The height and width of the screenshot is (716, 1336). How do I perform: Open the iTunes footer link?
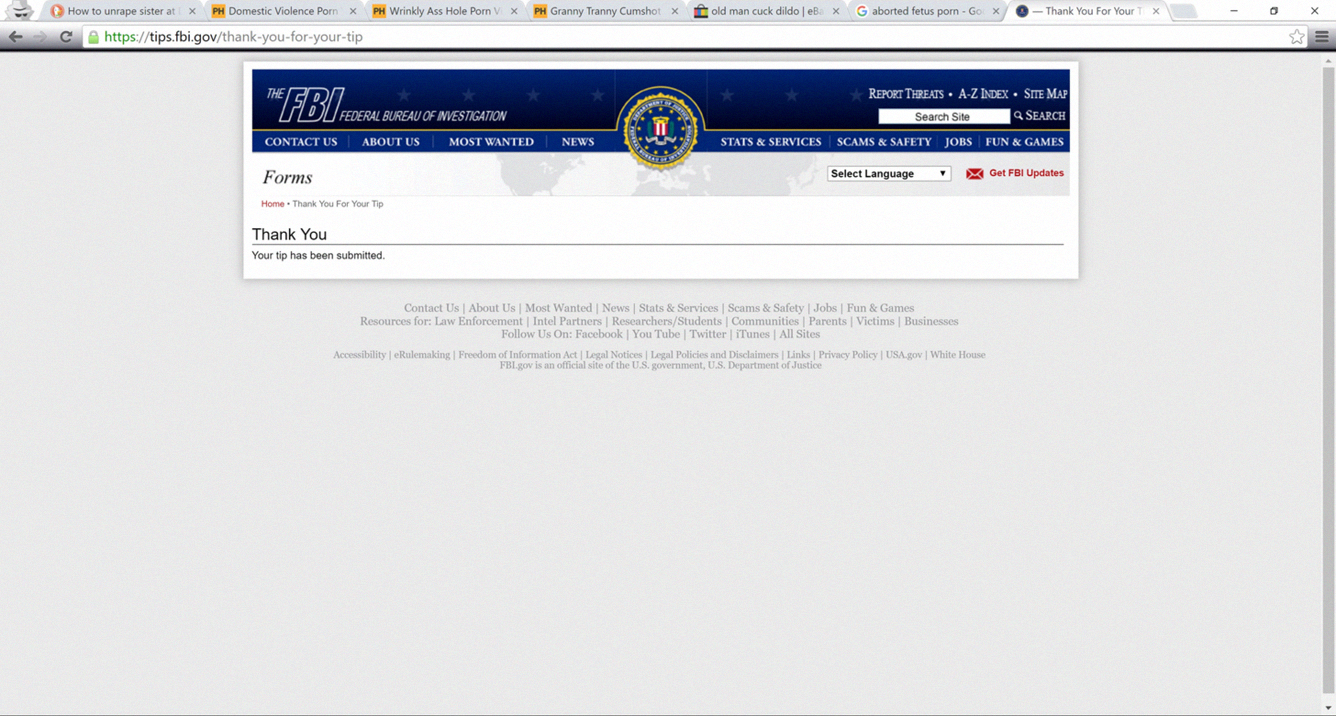(x=753, y=334)
